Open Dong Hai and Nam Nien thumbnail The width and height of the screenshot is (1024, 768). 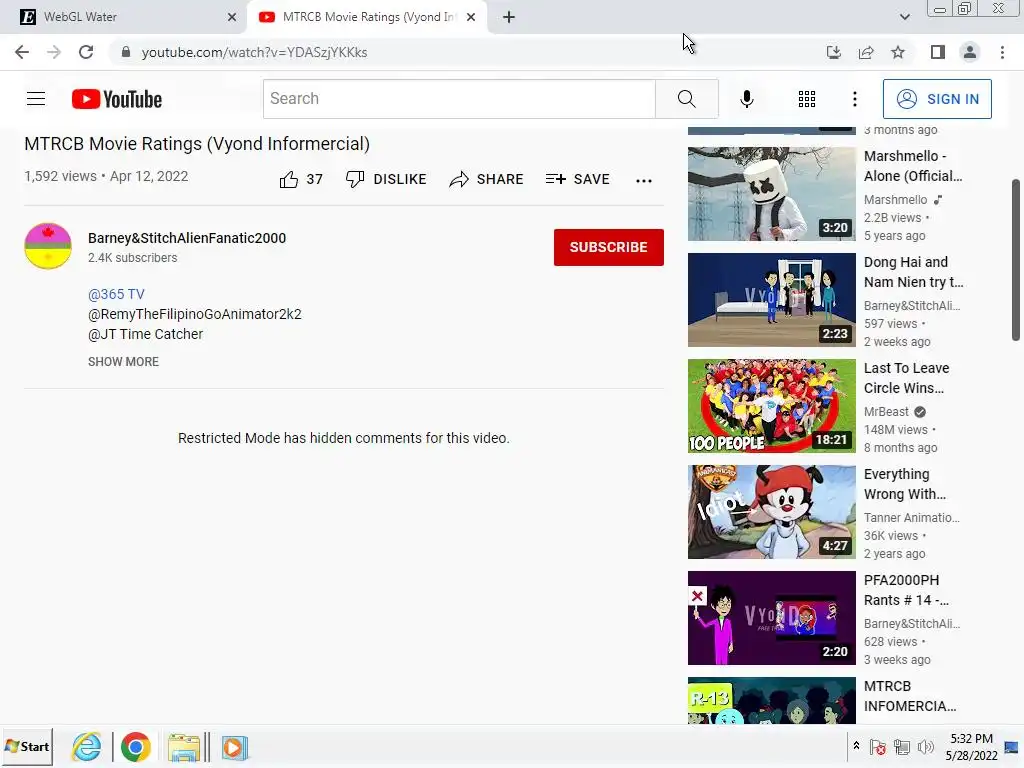tap(771, 300)
